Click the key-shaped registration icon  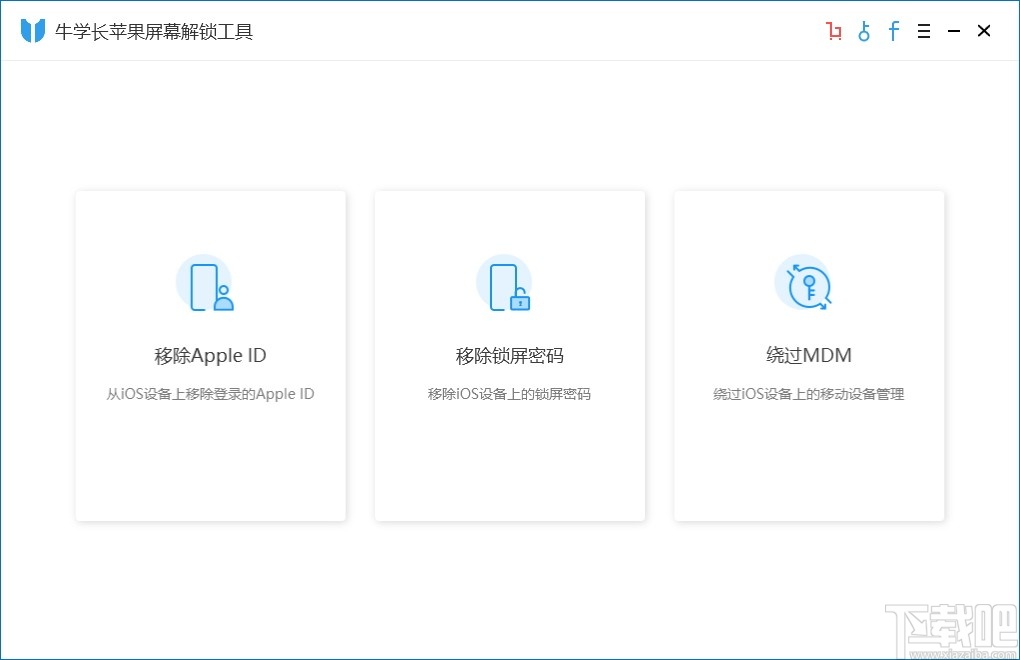click(x=863, y=31)
